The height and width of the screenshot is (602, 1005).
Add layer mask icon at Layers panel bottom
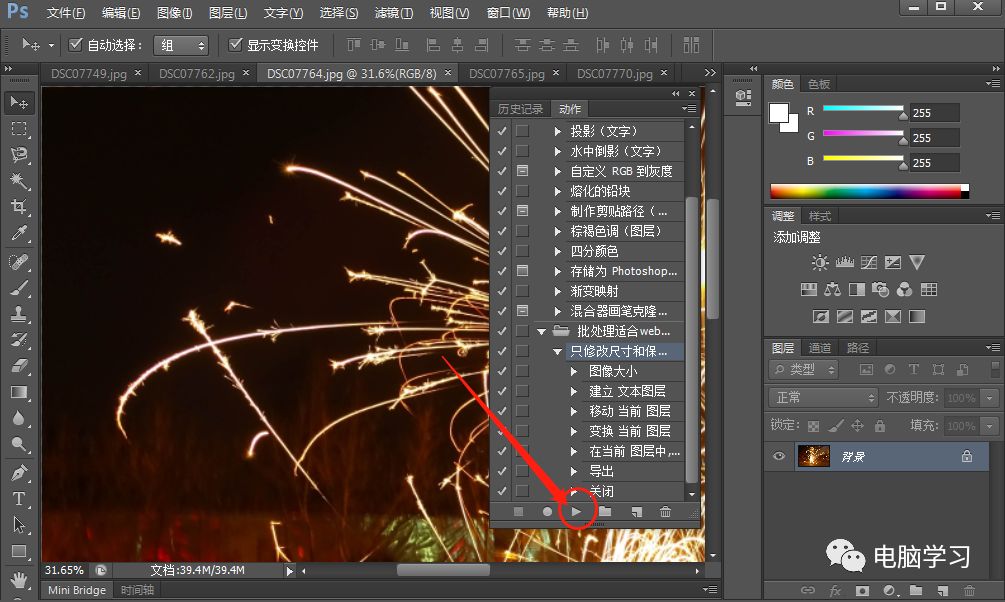862,590
